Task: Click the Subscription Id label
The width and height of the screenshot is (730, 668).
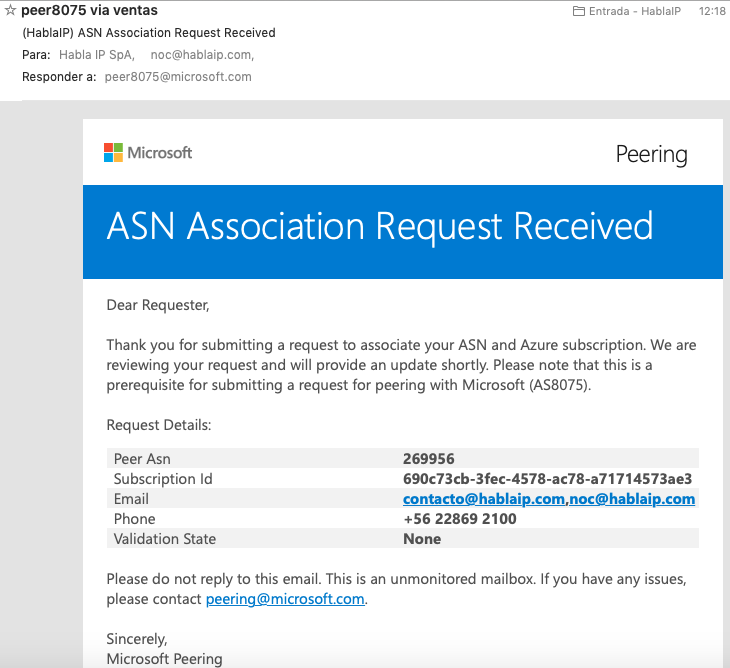Action: point(163,479)
